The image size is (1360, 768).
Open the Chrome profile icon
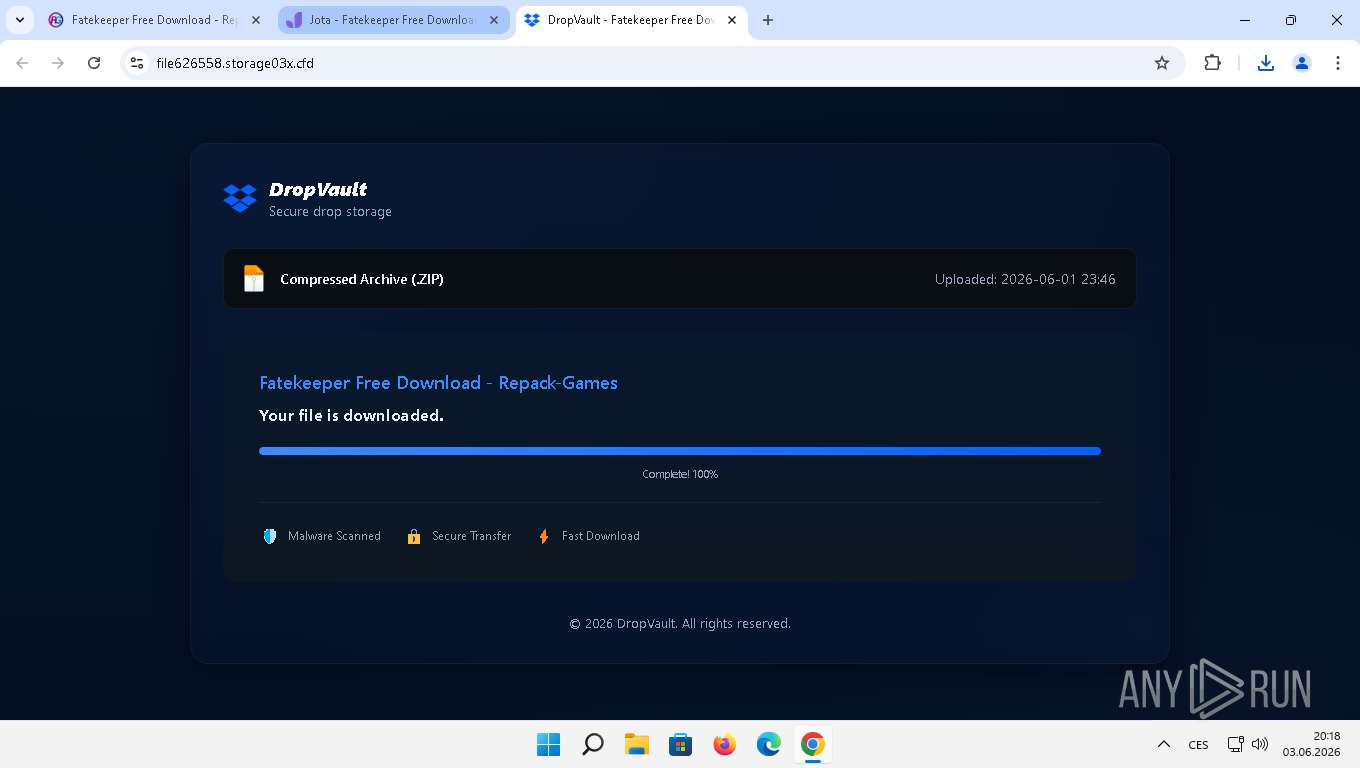(1302, 63)
